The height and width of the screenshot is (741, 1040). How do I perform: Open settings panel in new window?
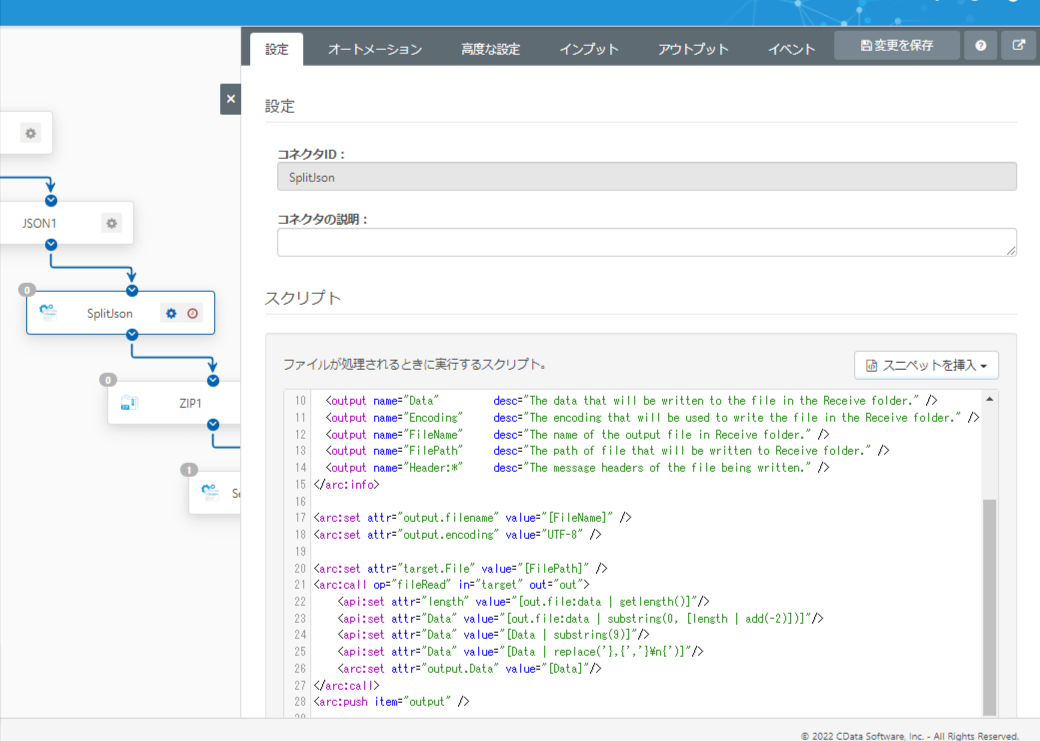click(x=1019, y=46)
